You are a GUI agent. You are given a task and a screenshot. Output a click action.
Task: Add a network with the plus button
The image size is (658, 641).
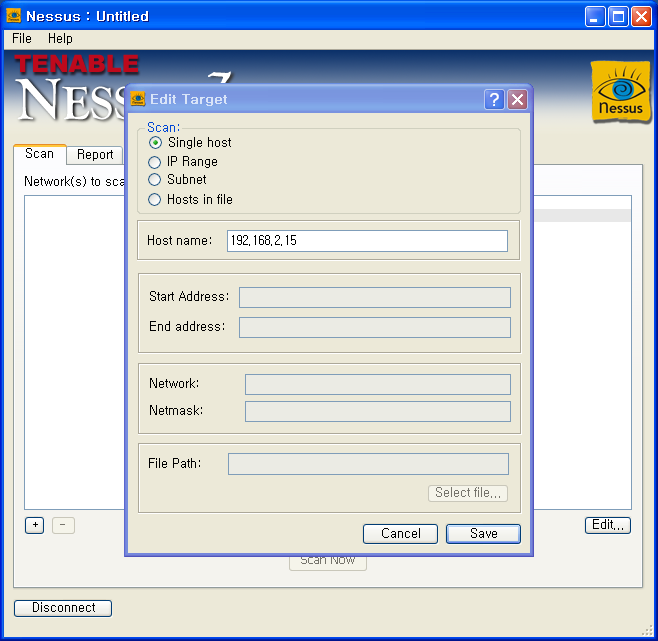point(34,525)
